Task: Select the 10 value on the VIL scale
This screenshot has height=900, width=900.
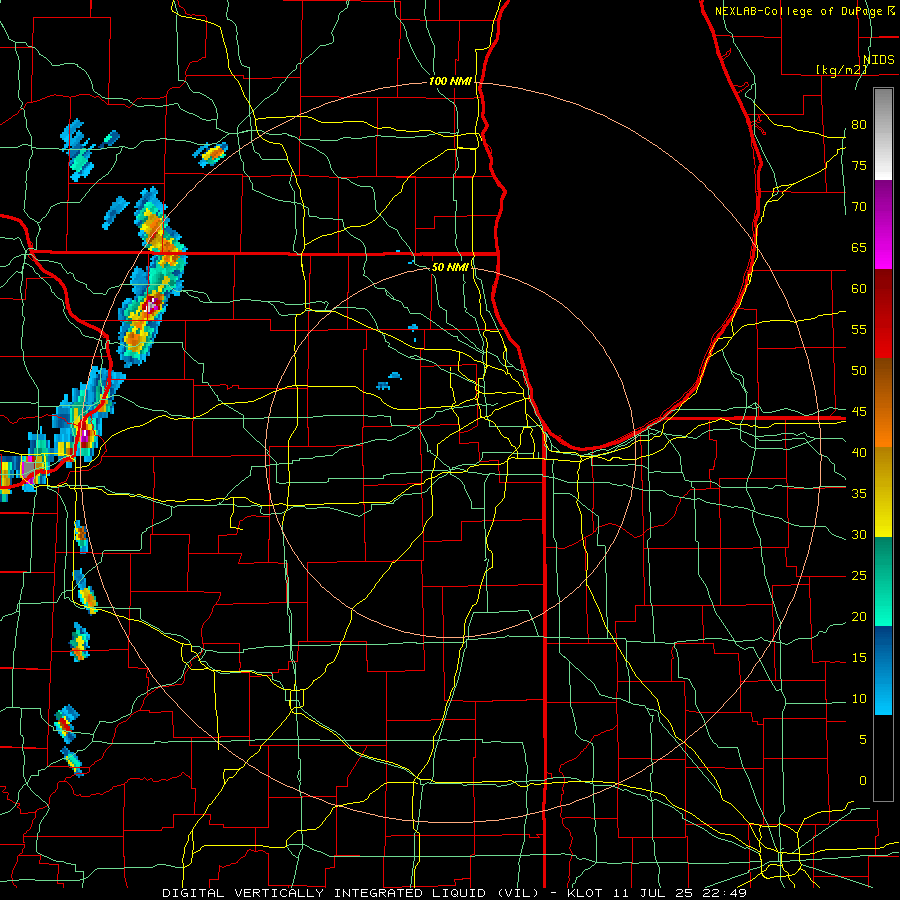Action: 859,699
